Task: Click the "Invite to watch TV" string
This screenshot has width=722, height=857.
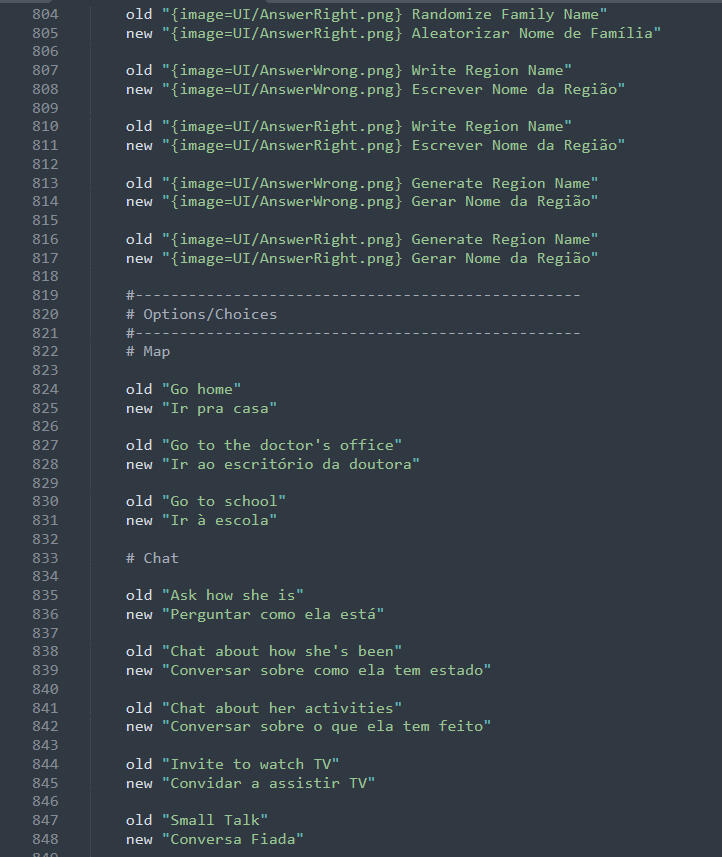Action: (250, 764)
